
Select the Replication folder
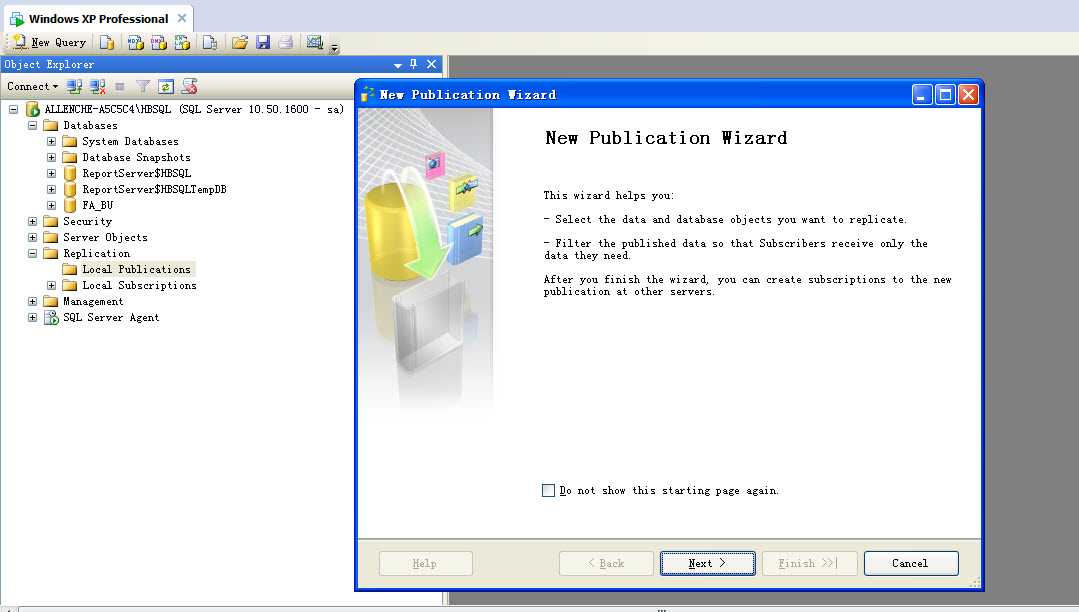tap(96, 253)
